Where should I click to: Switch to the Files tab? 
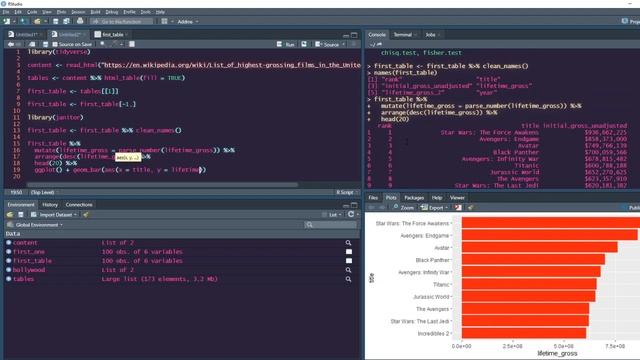(x=373, y=198)
